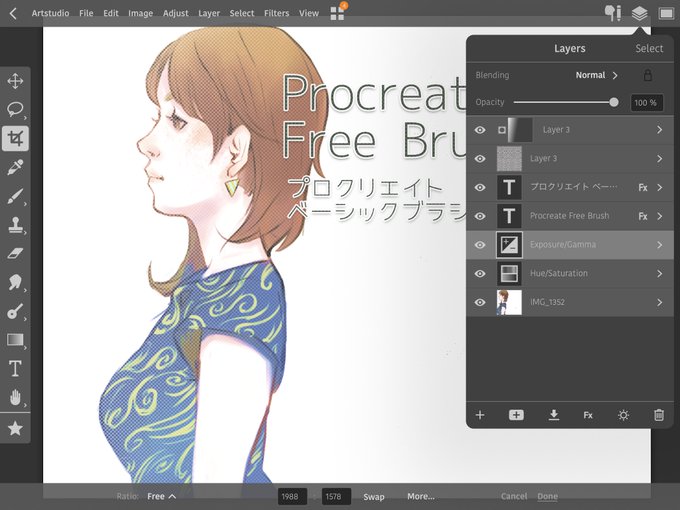This screenshot has height=510, width=680.
Task: Click Select in the Layers panel header
Action: pyautogui.click(x=649, y=48)
